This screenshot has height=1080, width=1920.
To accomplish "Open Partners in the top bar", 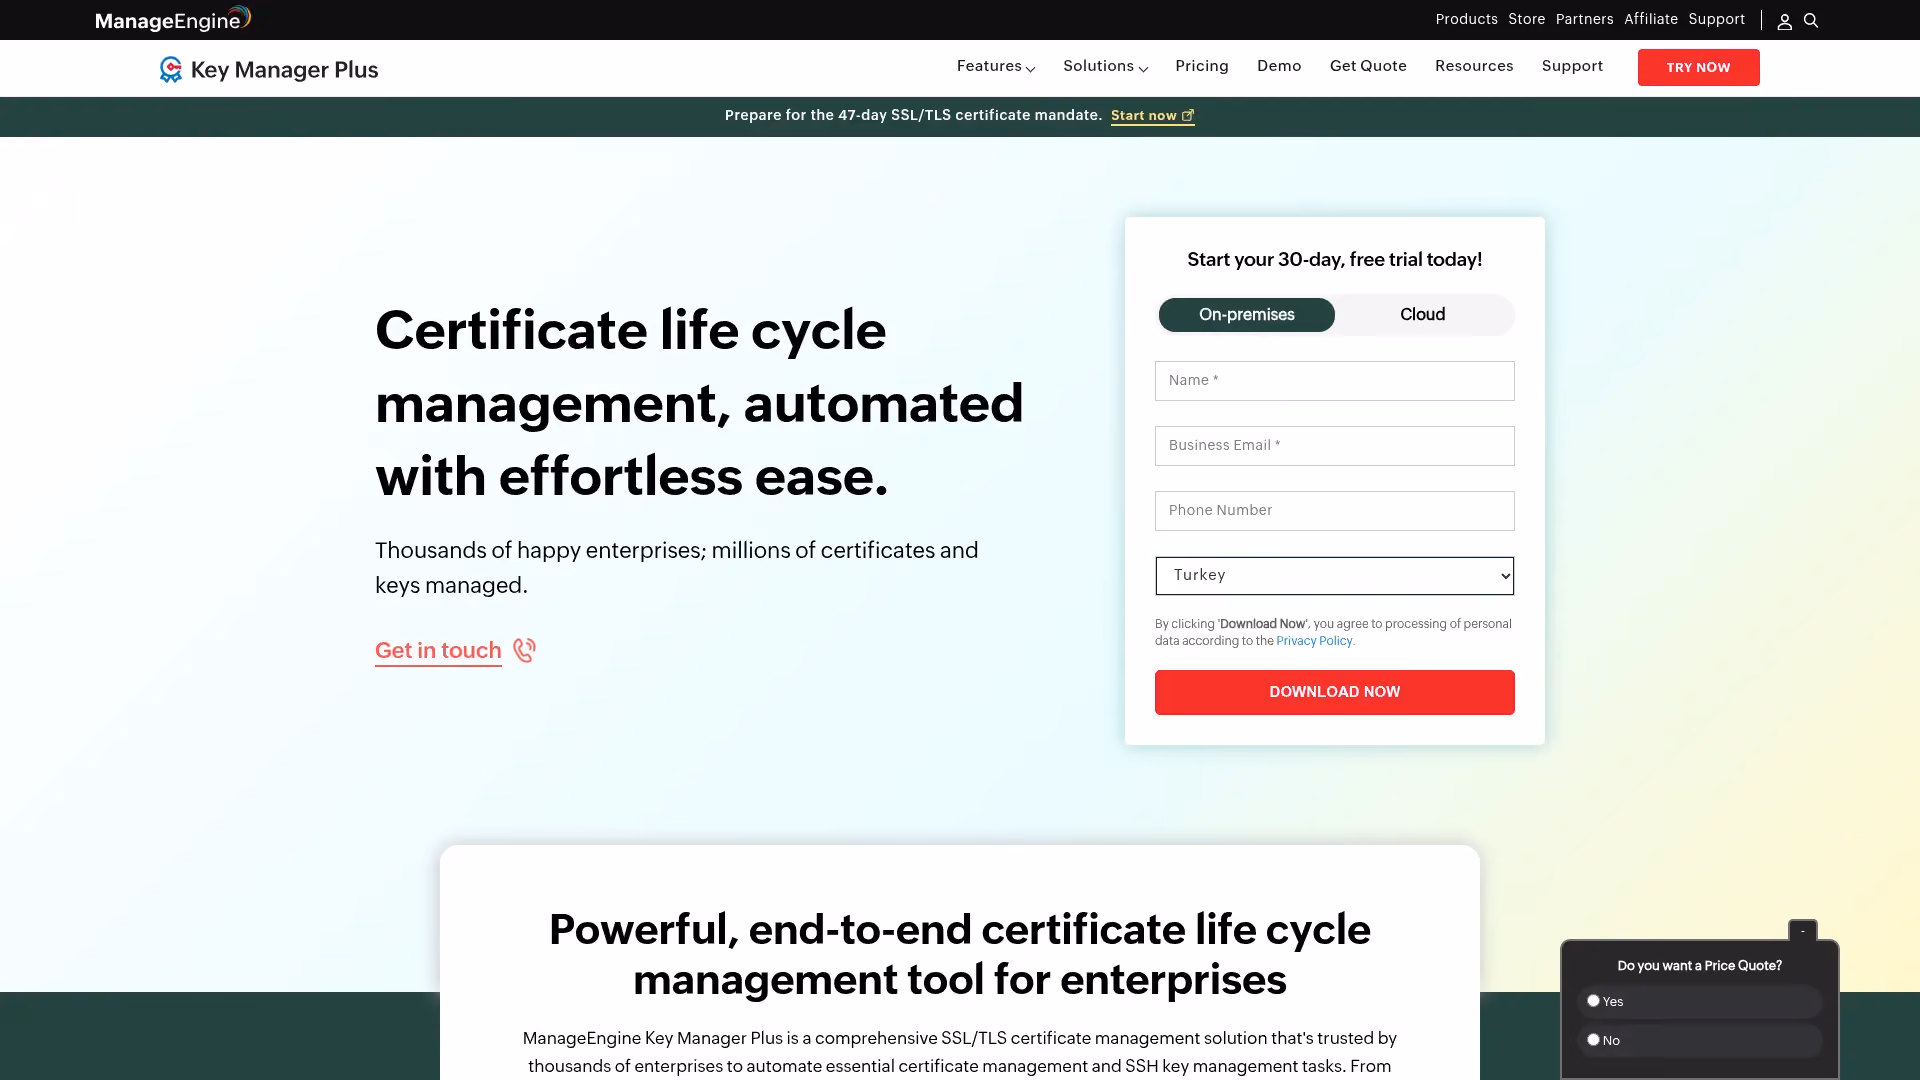I will tap(1584, 19).
